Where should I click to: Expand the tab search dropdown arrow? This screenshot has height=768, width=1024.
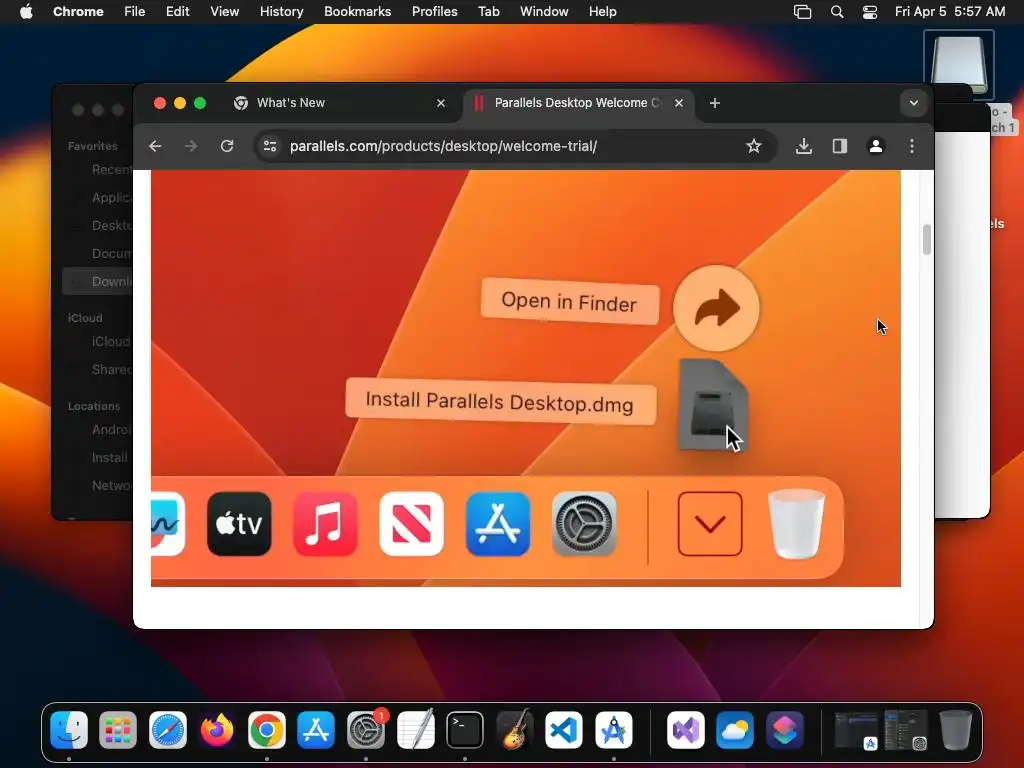914,103
